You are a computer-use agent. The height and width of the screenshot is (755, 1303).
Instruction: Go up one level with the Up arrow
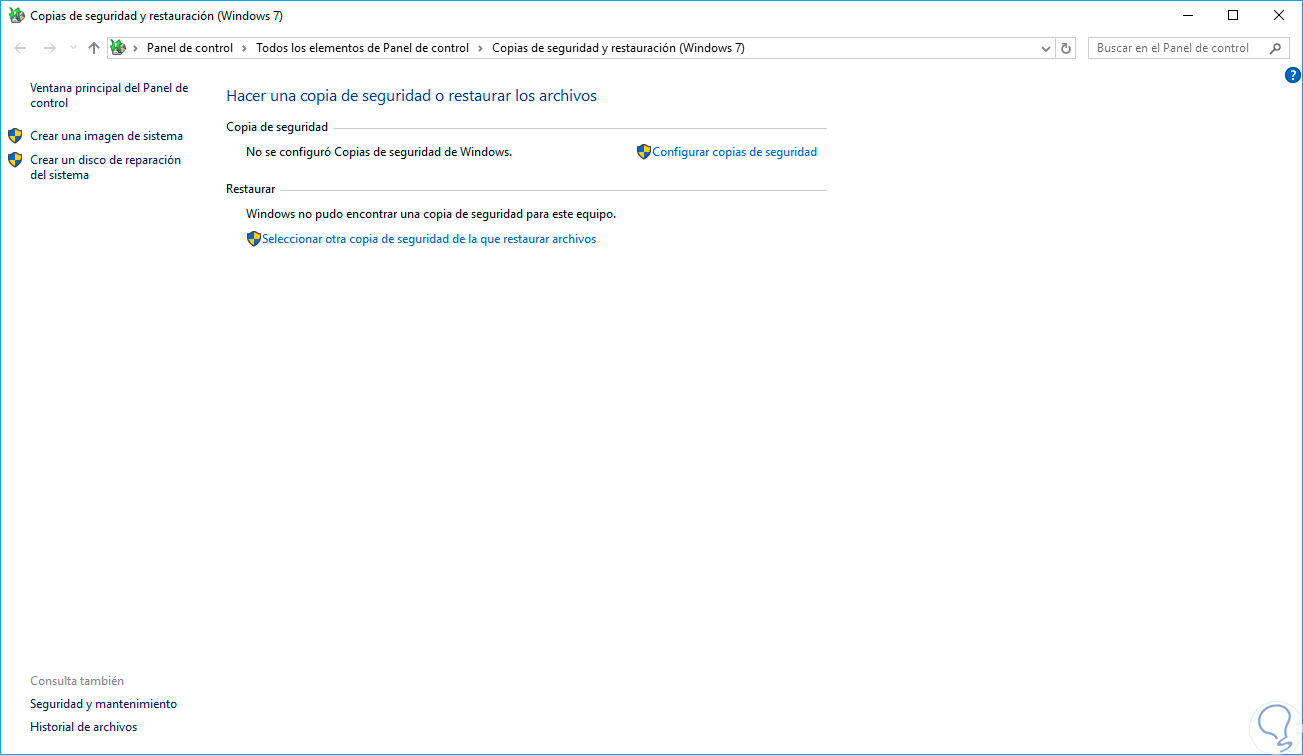point(94,48)
